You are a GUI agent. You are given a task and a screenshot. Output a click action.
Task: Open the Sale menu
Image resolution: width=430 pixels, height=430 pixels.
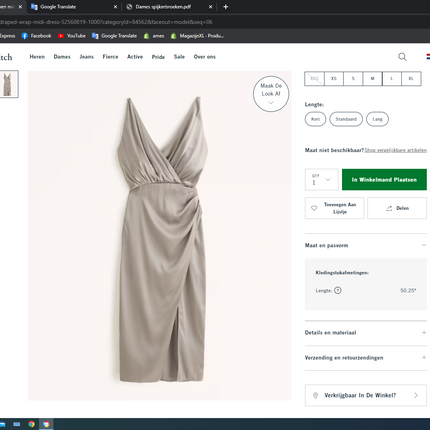click(x=179, y=57)
